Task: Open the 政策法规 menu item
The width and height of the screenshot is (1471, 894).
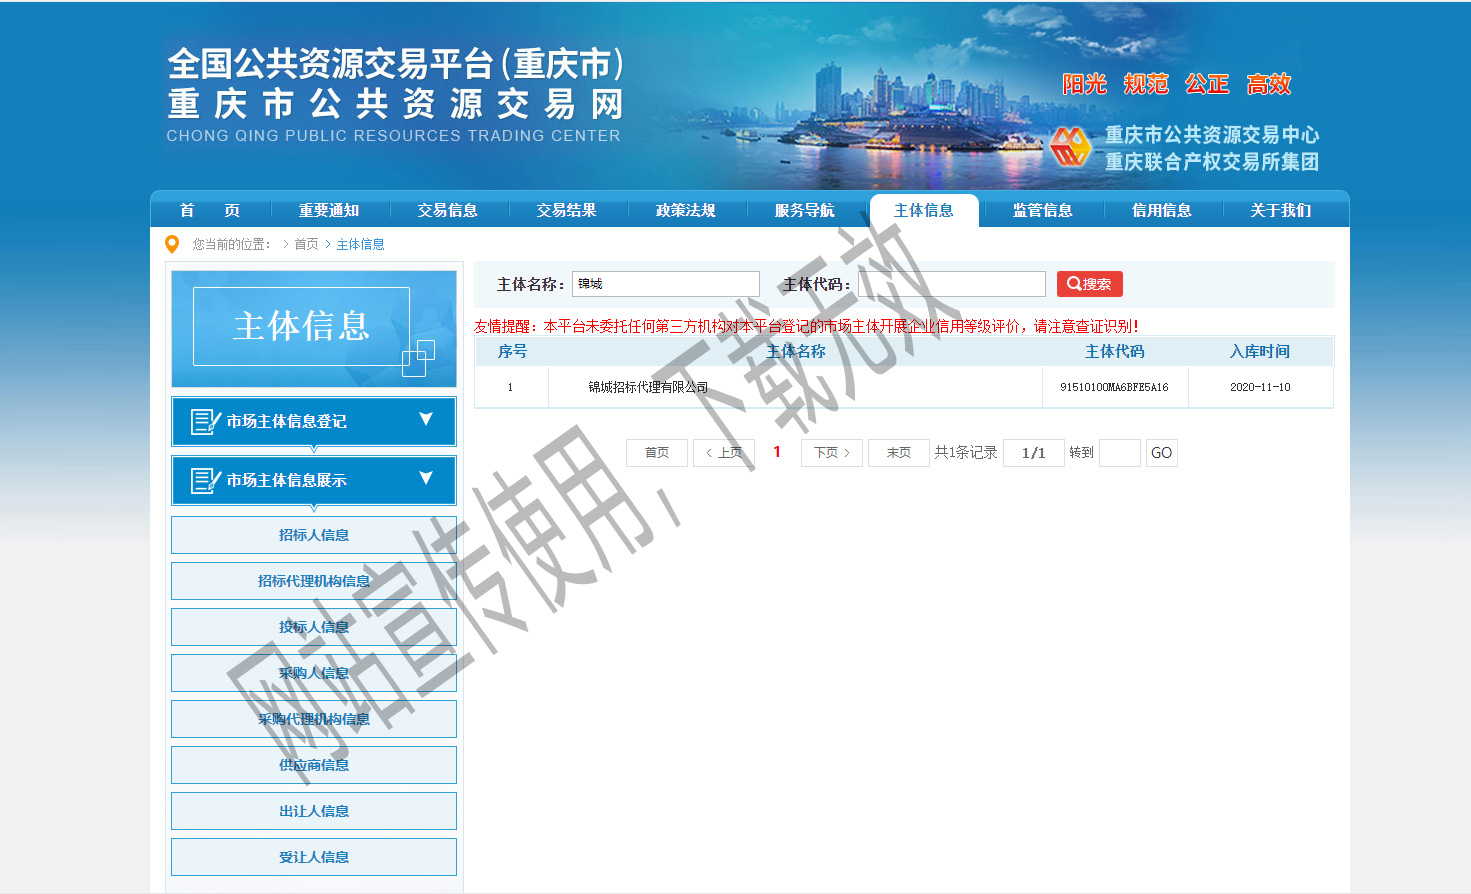Action: [685, 210]
